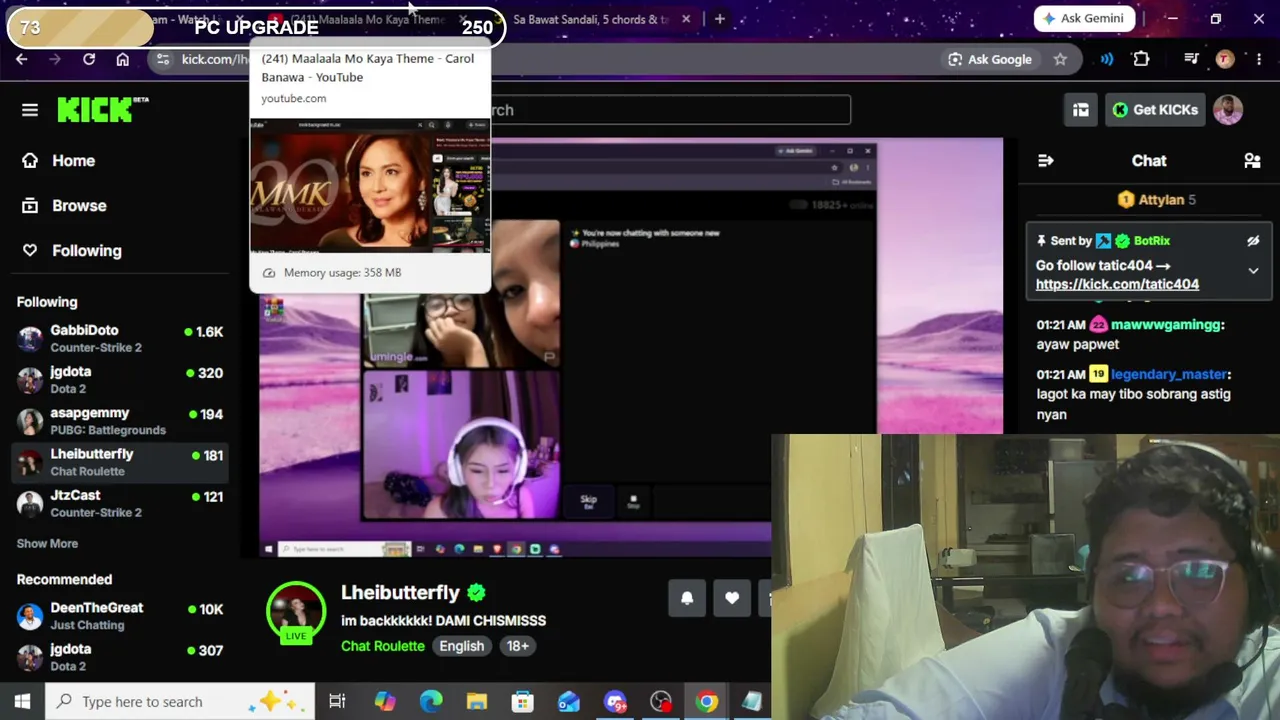This screenshot has height=720, width=1280.
Task: Open the chat users list icon
Action: (x=1252, y=161)
